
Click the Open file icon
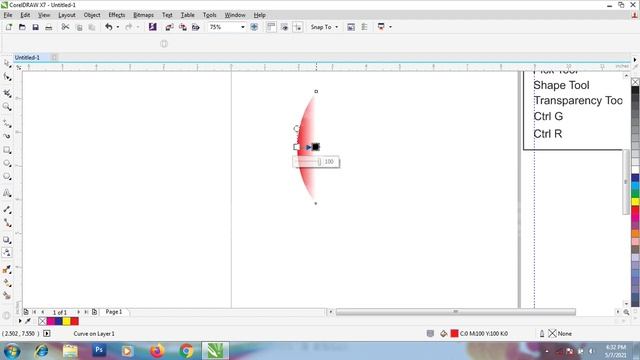pyautogui.click(x=22, y=27)
